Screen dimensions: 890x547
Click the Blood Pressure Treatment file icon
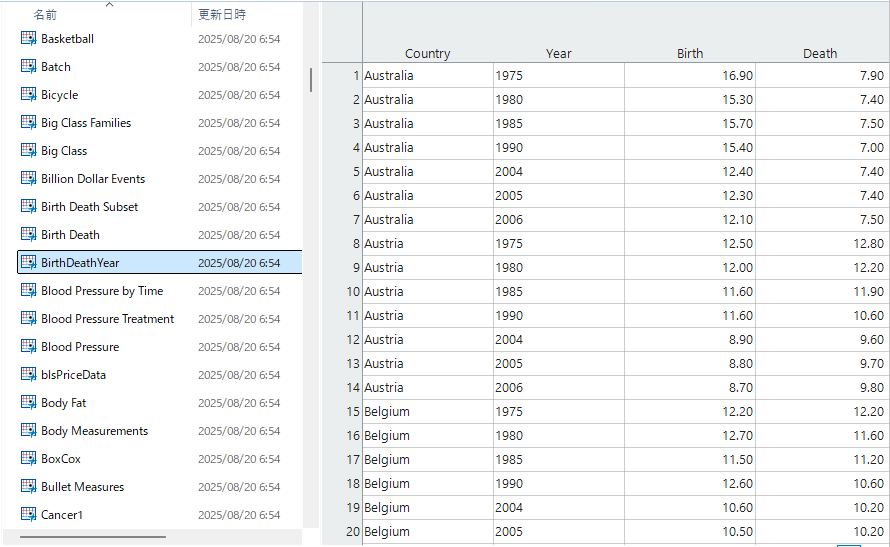coord(28,318)
